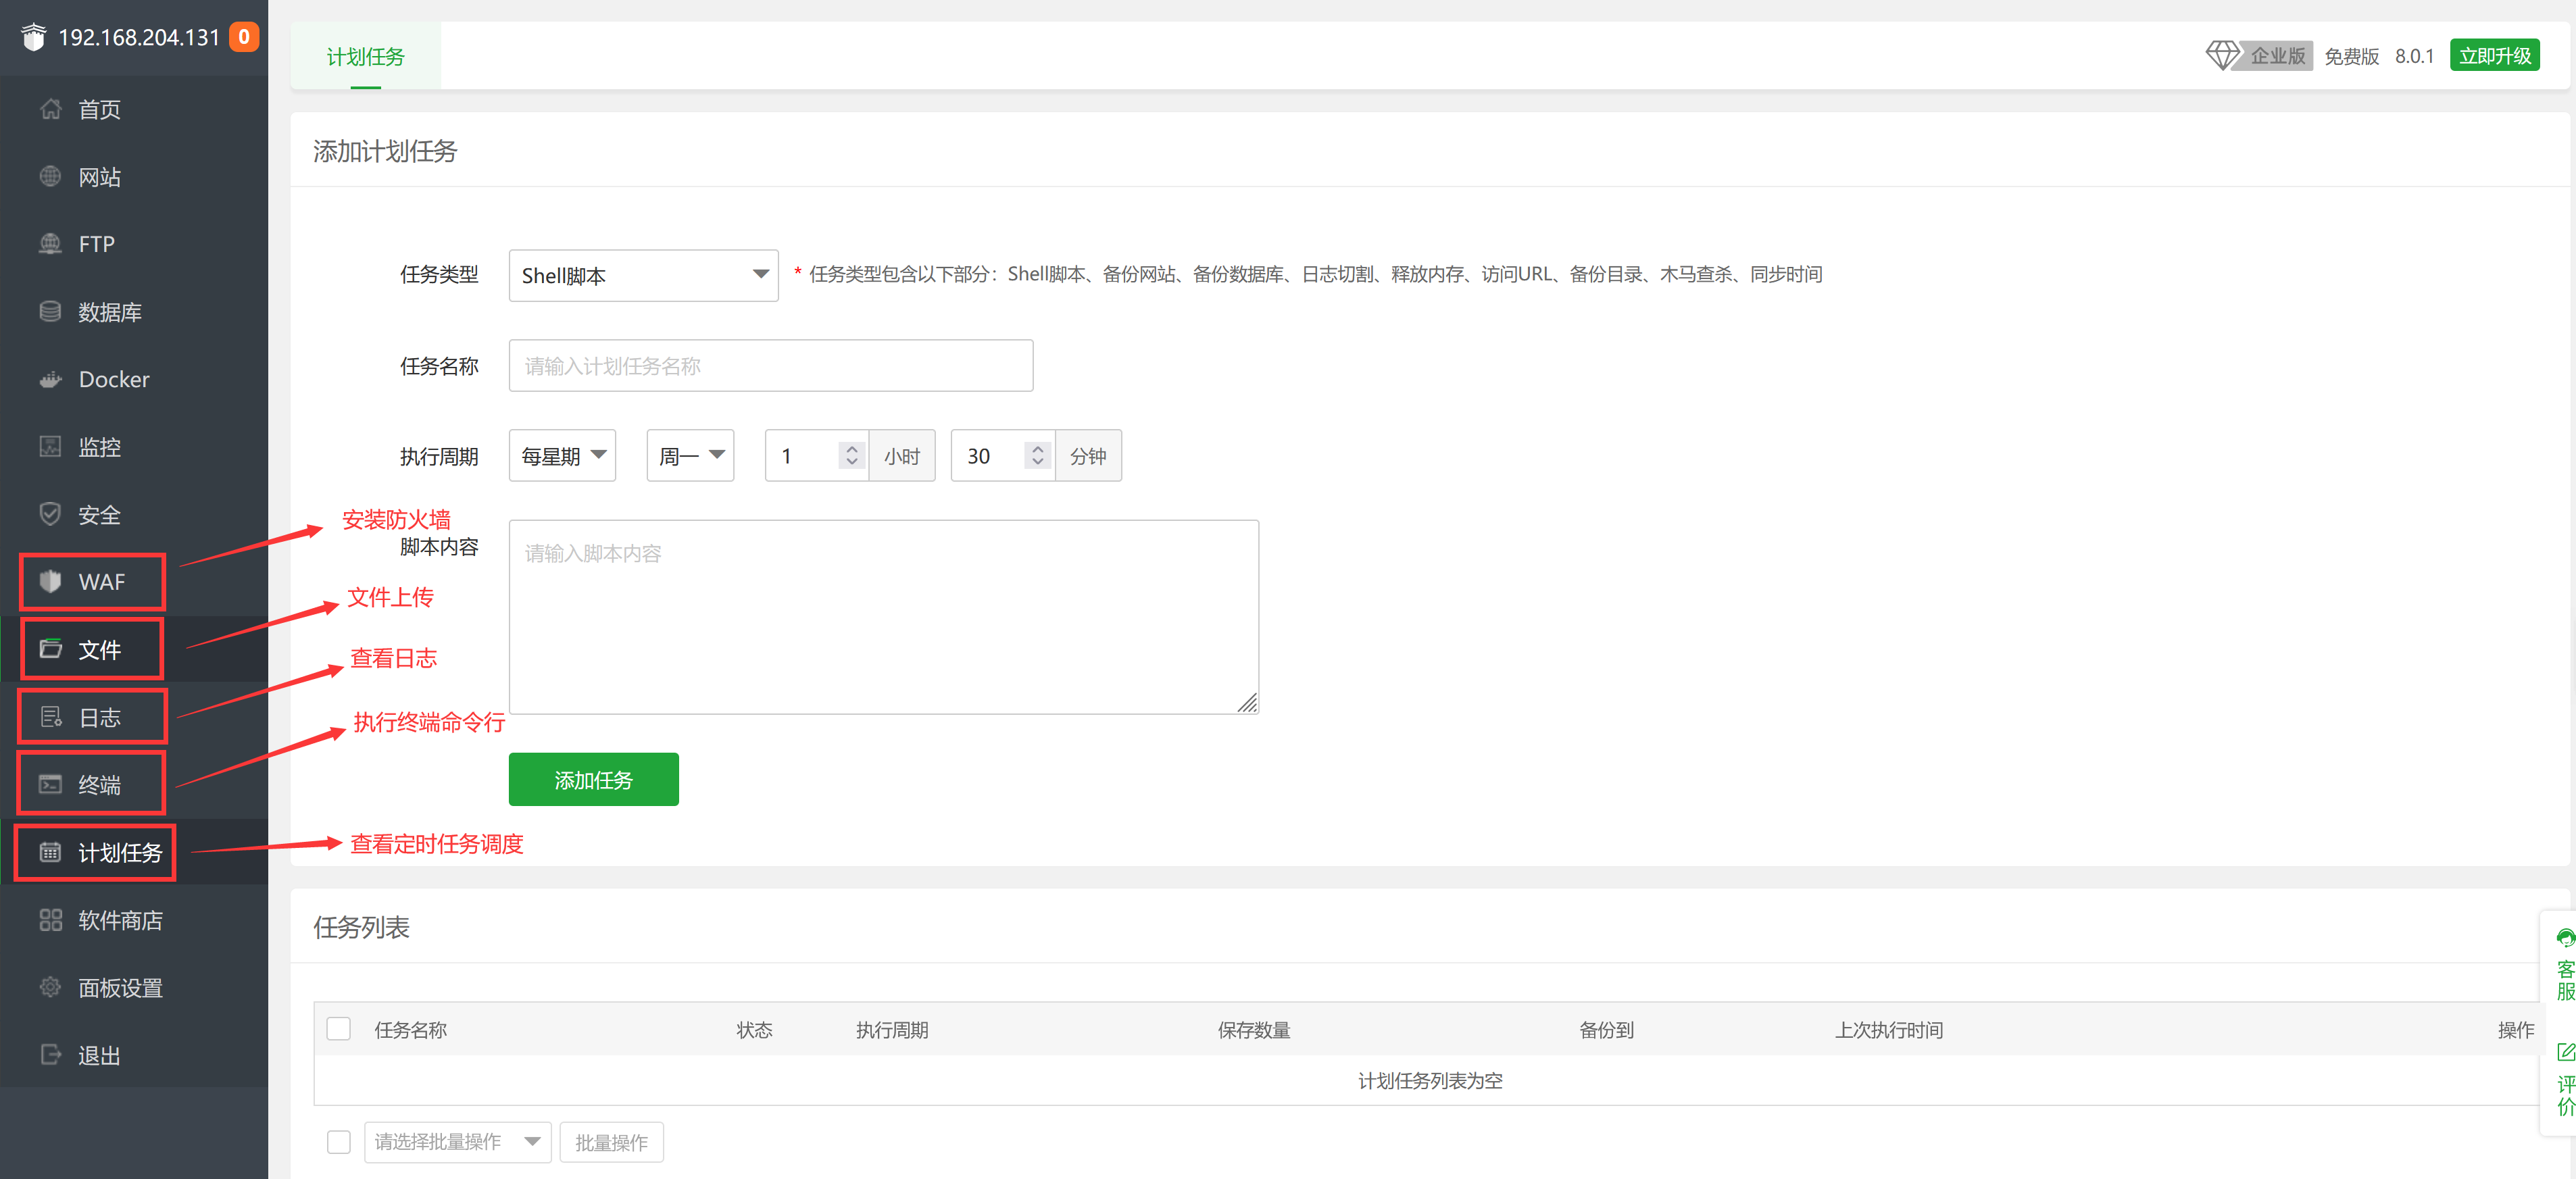Click the software store grid icon

click(50, 920)
